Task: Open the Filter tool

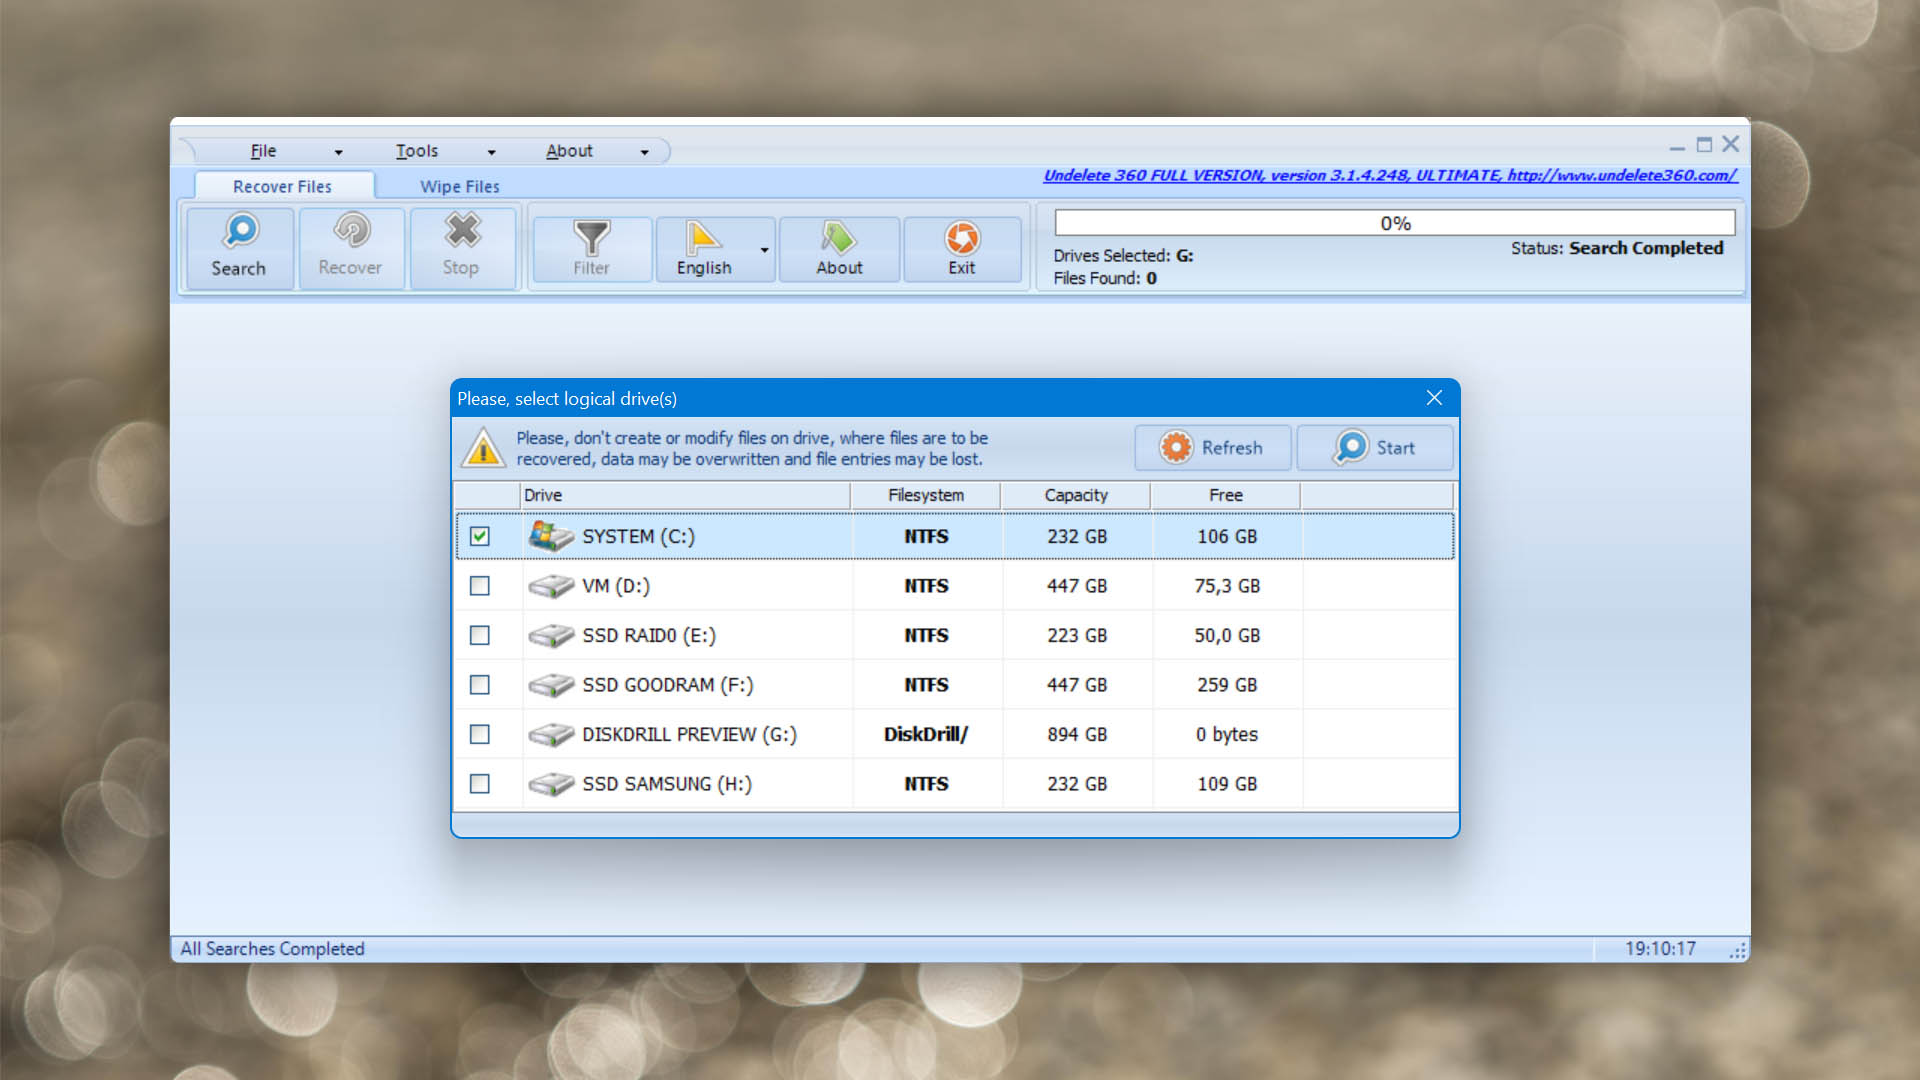Action: click(x=591, y=249)
